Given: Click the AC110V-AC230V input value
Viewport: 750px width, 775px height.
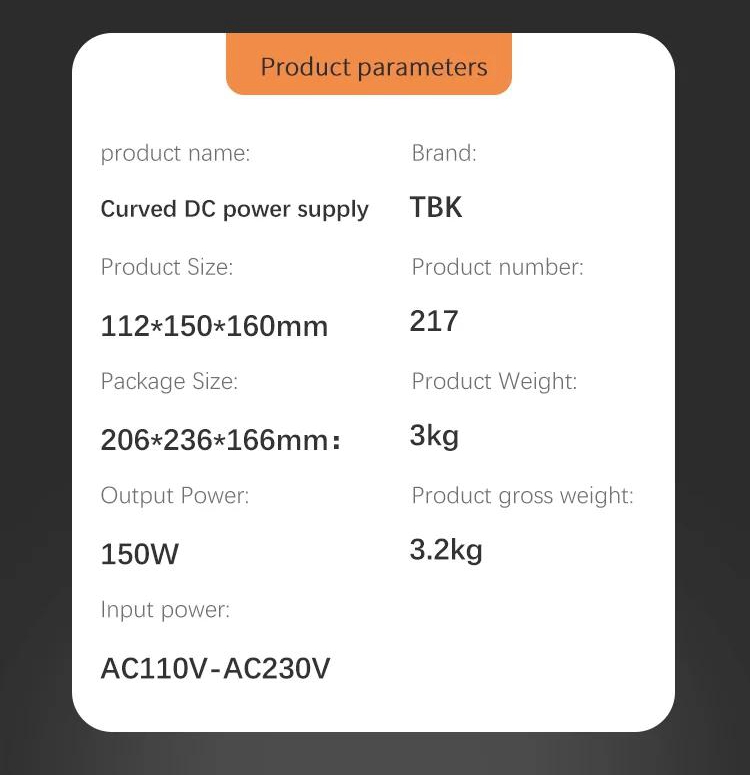Looking at the screenshot, I should pos(215,668).
